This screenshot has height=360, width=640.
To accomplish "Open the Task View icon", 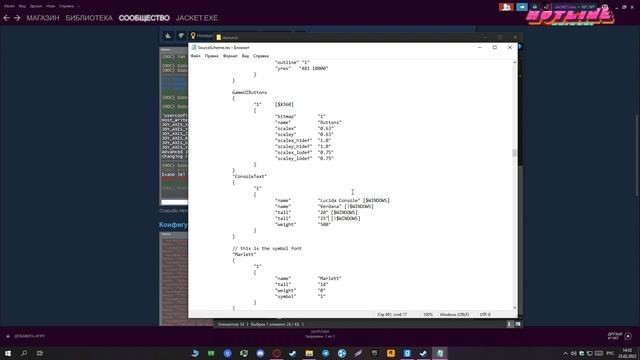I will pos(40,353).
